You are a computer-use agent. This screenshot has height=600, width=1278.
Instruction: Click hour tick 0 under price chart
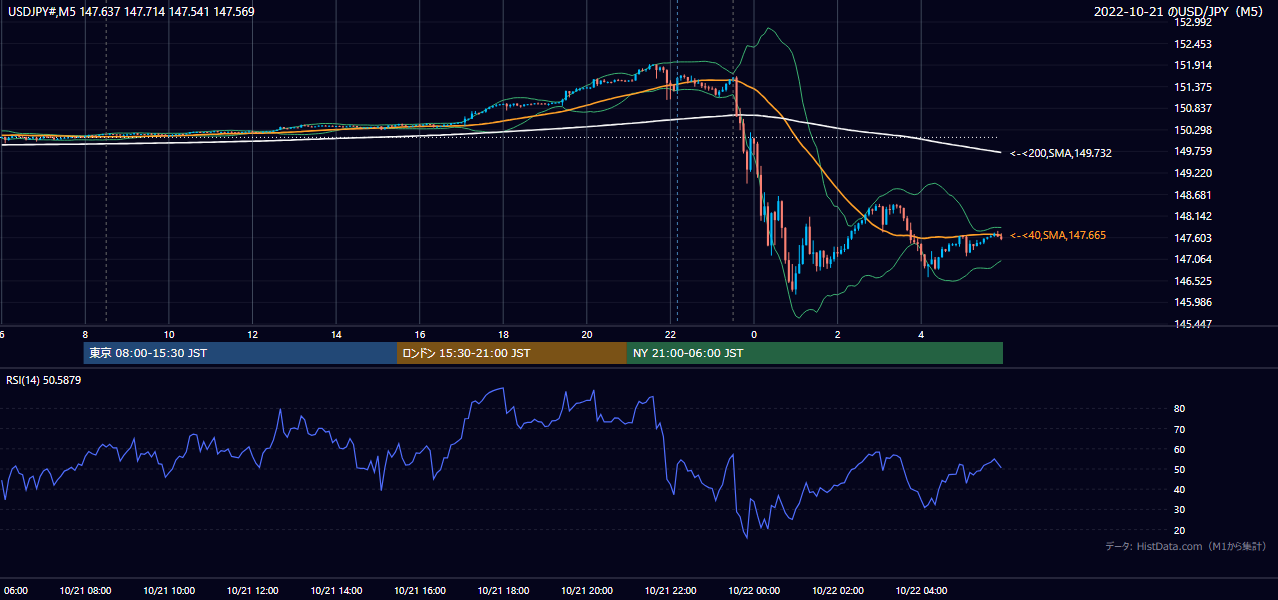click(754, 334)
